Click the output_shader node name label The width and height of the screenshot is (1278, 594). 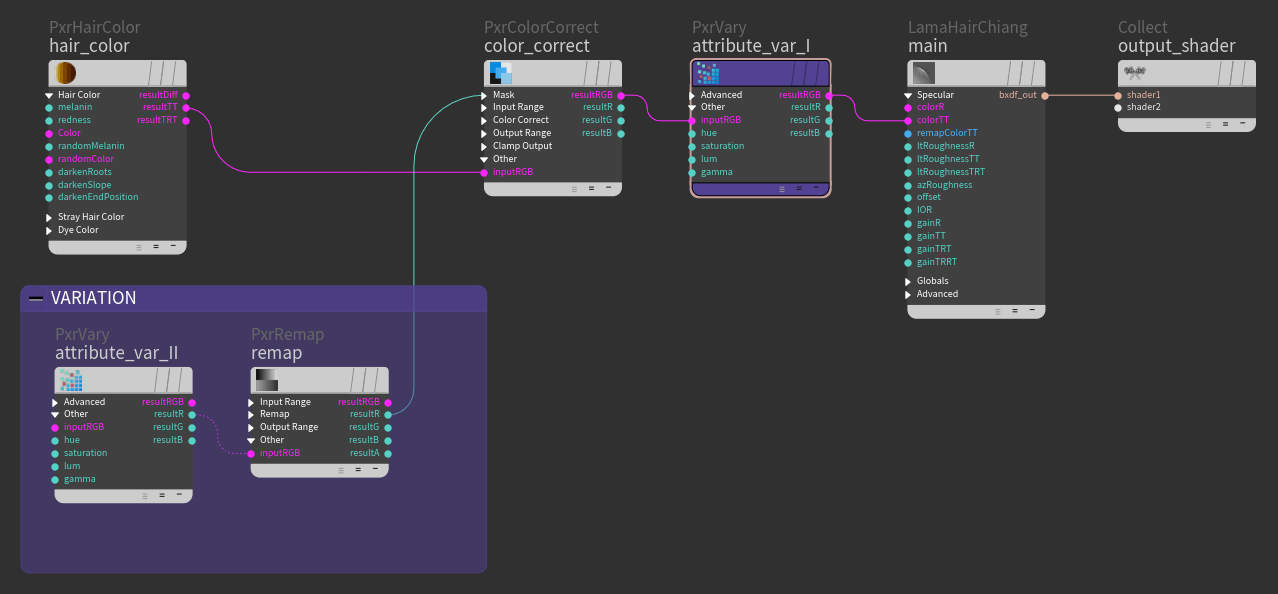tap(1176, 46)
